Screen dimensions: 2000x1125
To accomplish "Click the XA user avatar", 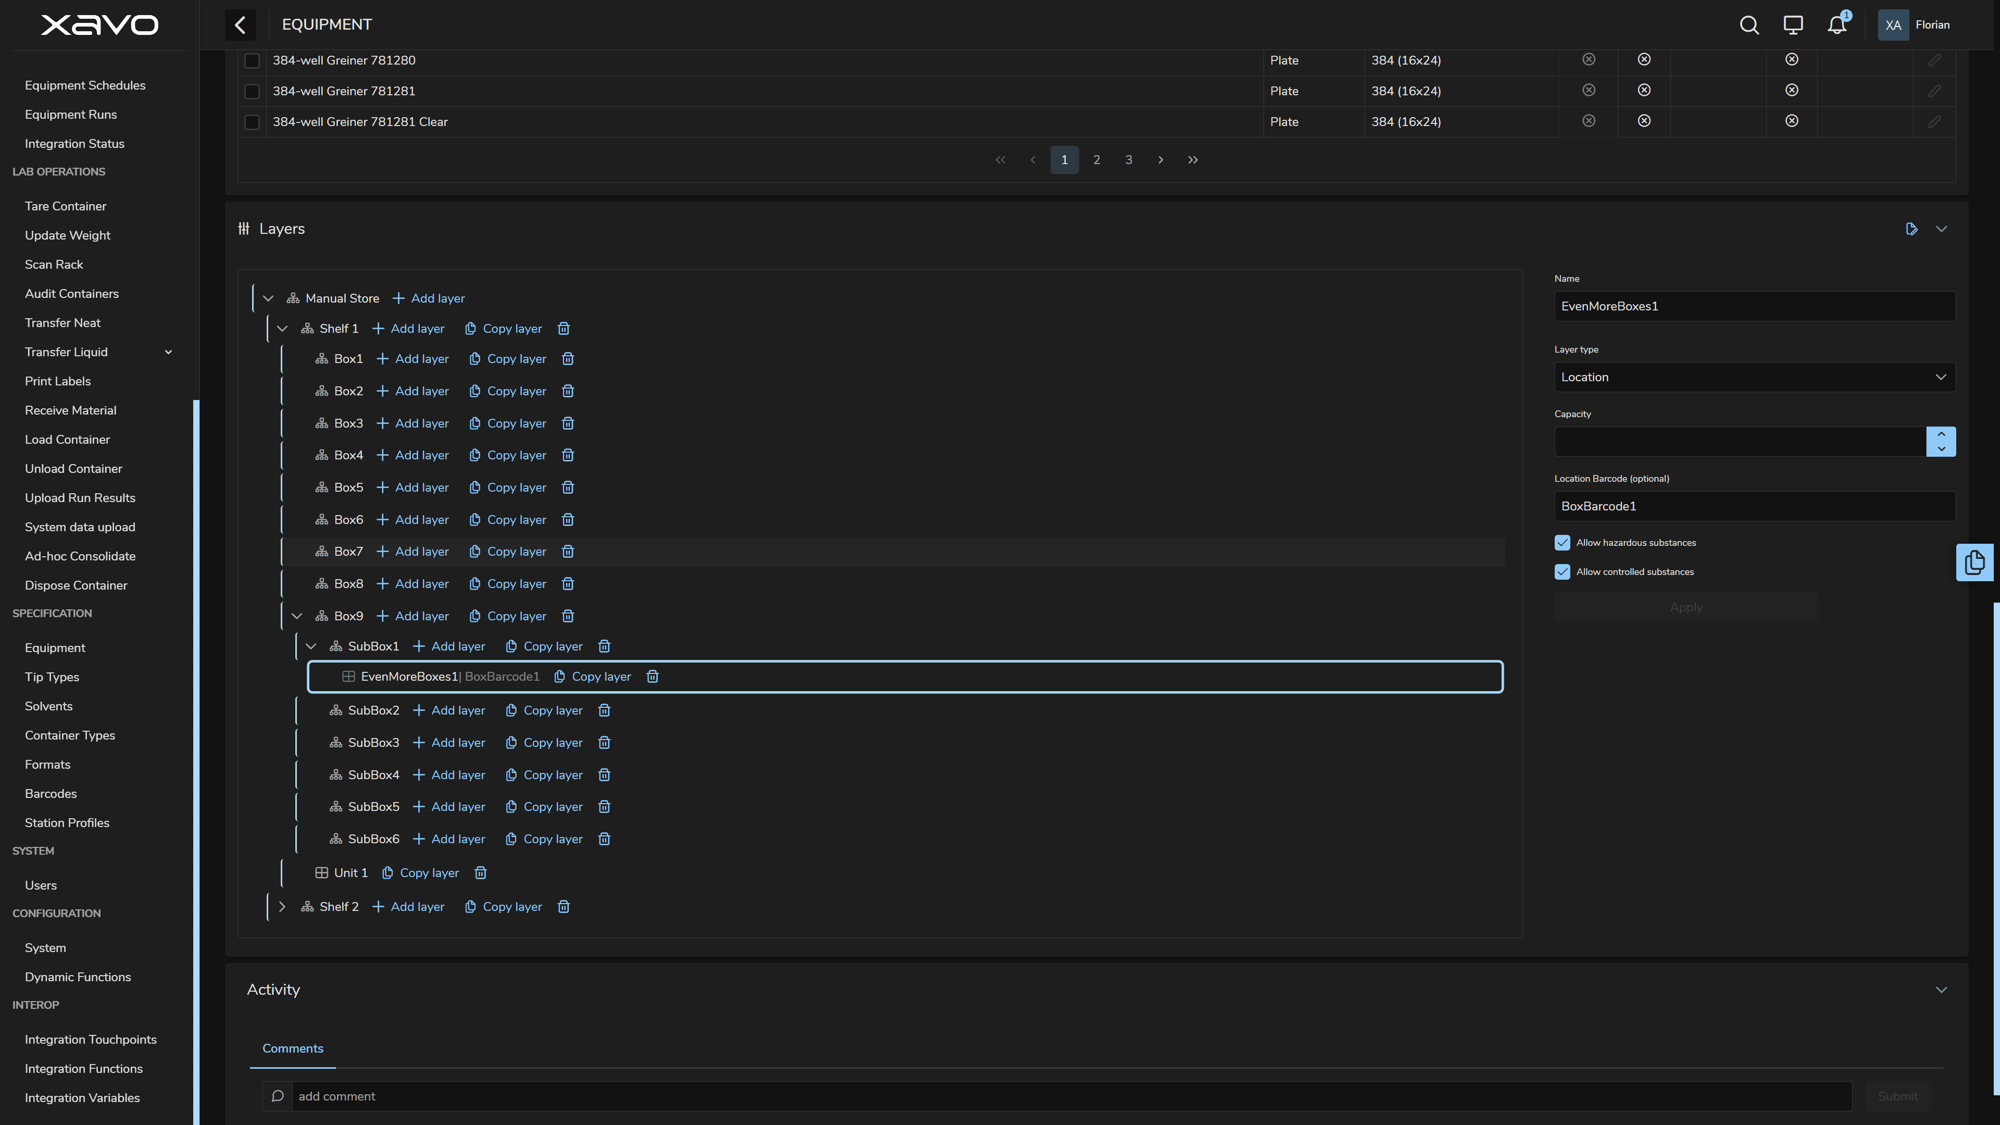I will 1893,25.
